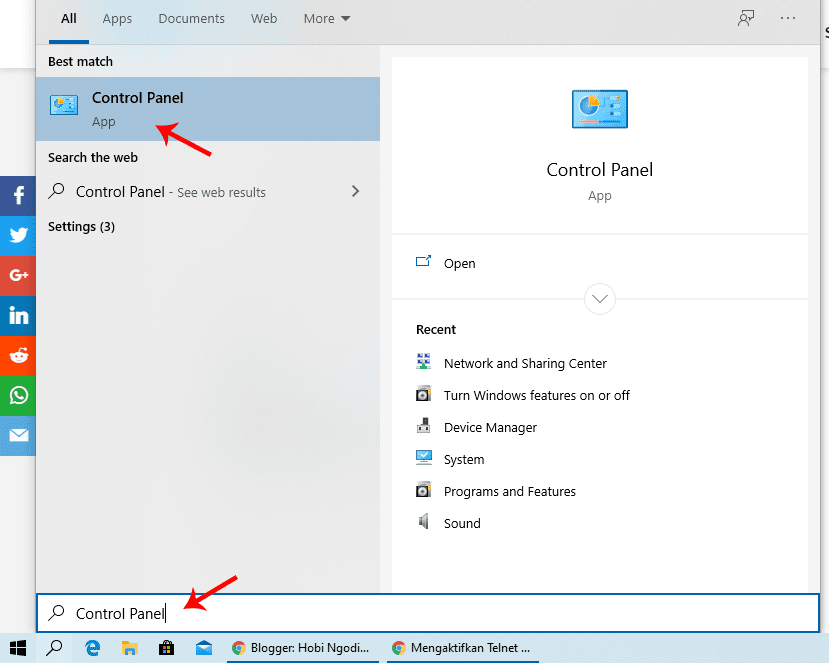Click the System monitor icon
Screen dimensions: 829x663
click(423, 457)
